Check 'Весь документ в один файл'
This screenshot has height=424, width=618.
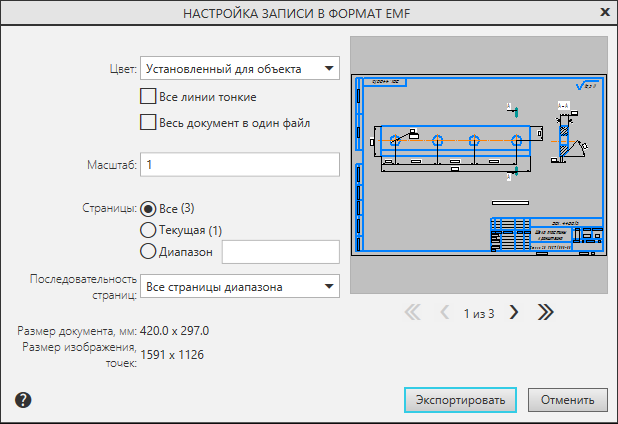tap(148, 124)
